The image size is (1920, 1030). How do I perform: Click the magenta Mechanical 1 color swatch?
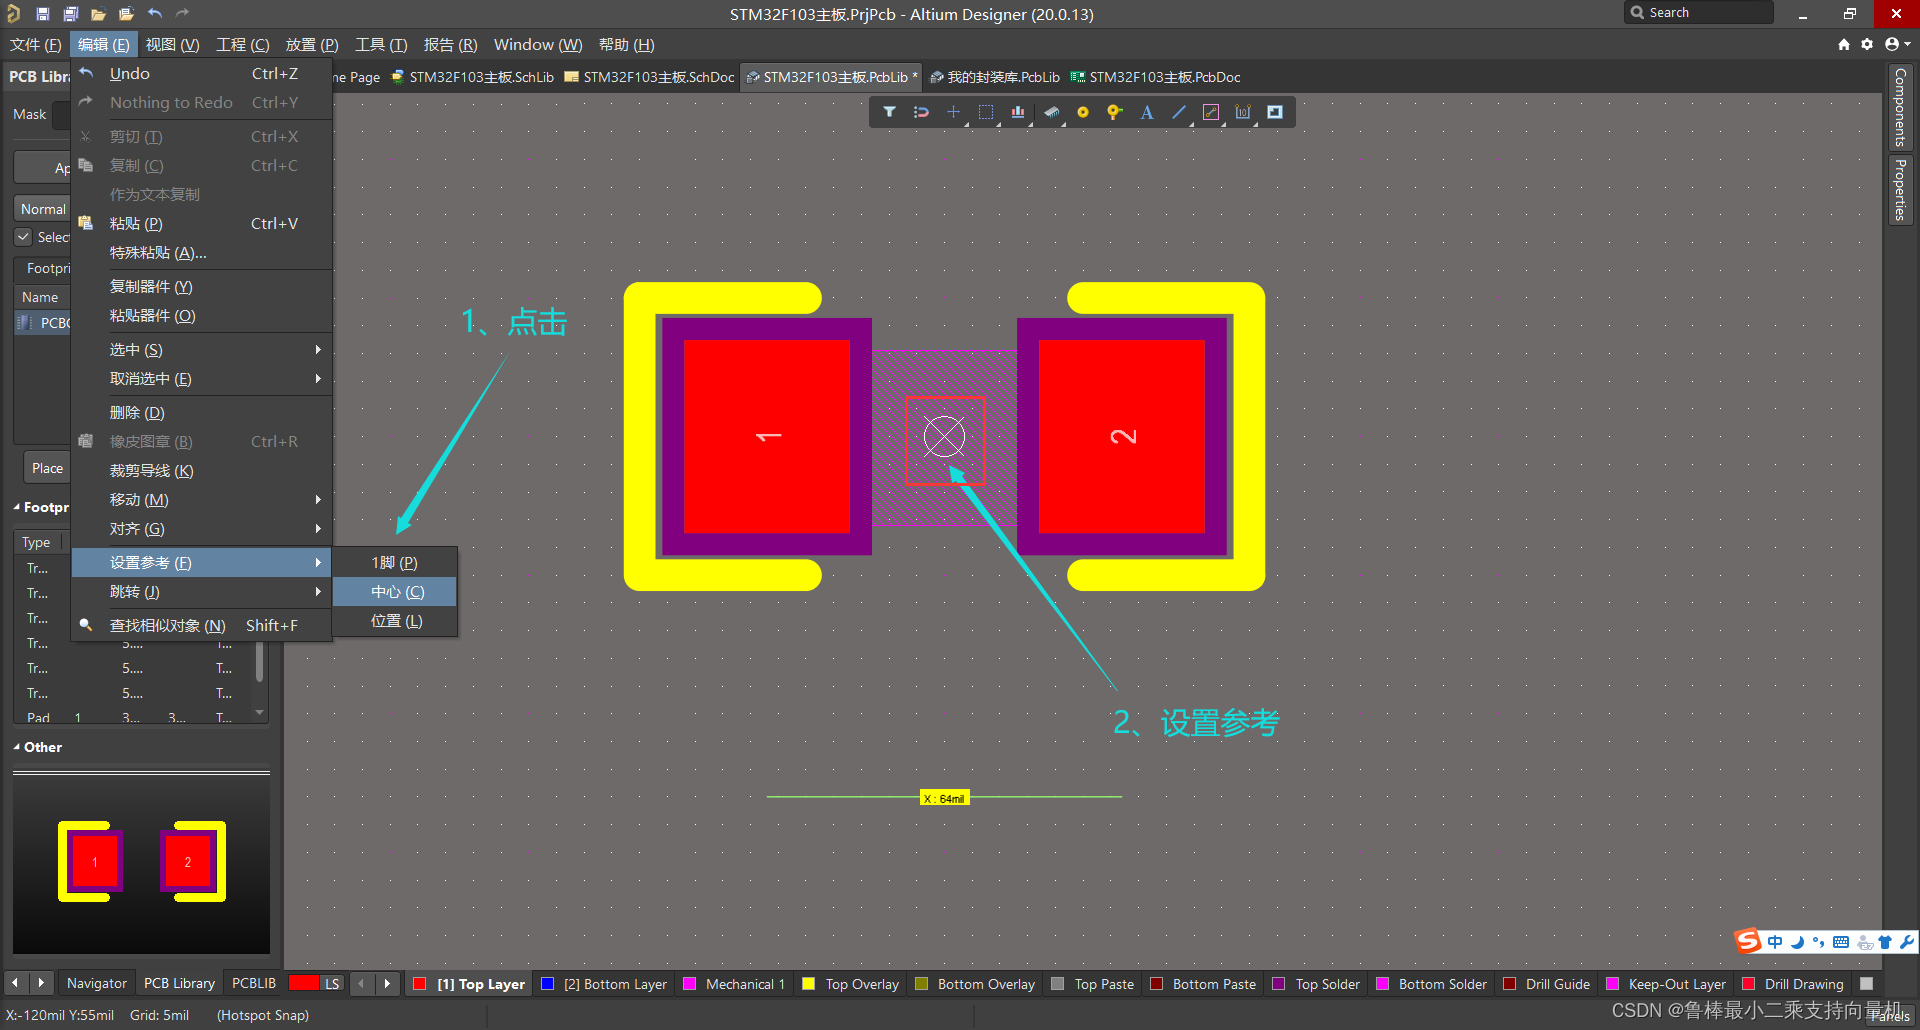pos(690,984)
